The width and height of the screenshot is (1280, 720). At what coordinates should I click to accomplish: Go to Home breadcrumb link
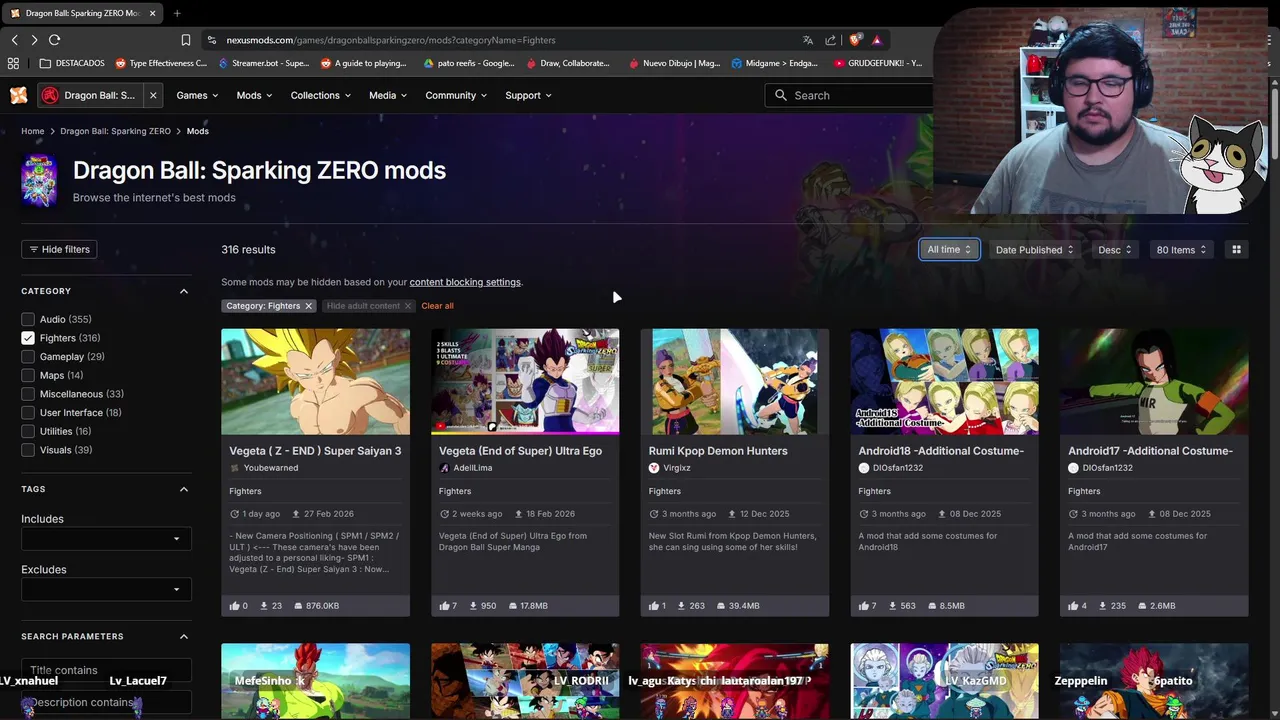pyautogui.click(x=33, y=131)
